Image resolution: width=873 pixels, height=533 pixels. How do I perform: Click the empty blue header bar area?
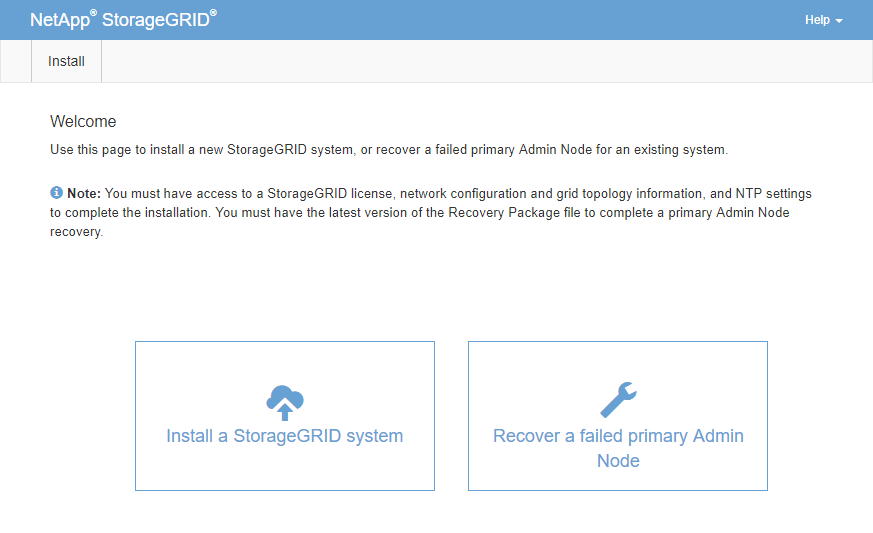click(x=501, y=20)
